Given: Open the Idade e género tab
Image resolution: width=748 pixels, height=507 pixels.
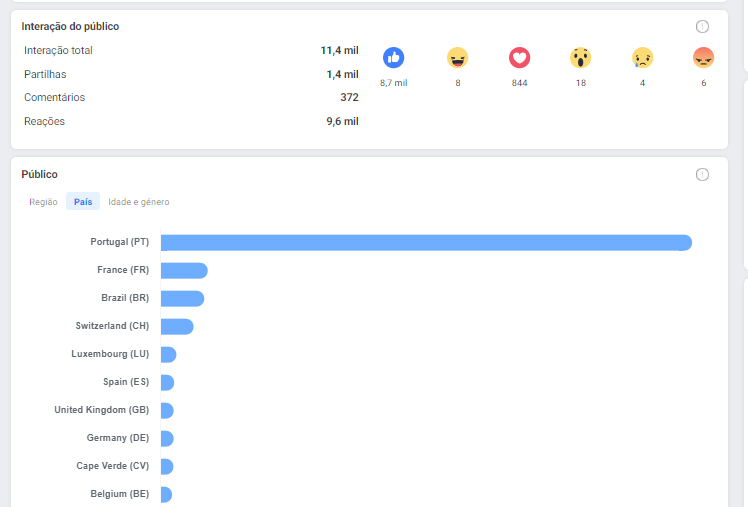Looking at the screenshot, I should [139, 202].
